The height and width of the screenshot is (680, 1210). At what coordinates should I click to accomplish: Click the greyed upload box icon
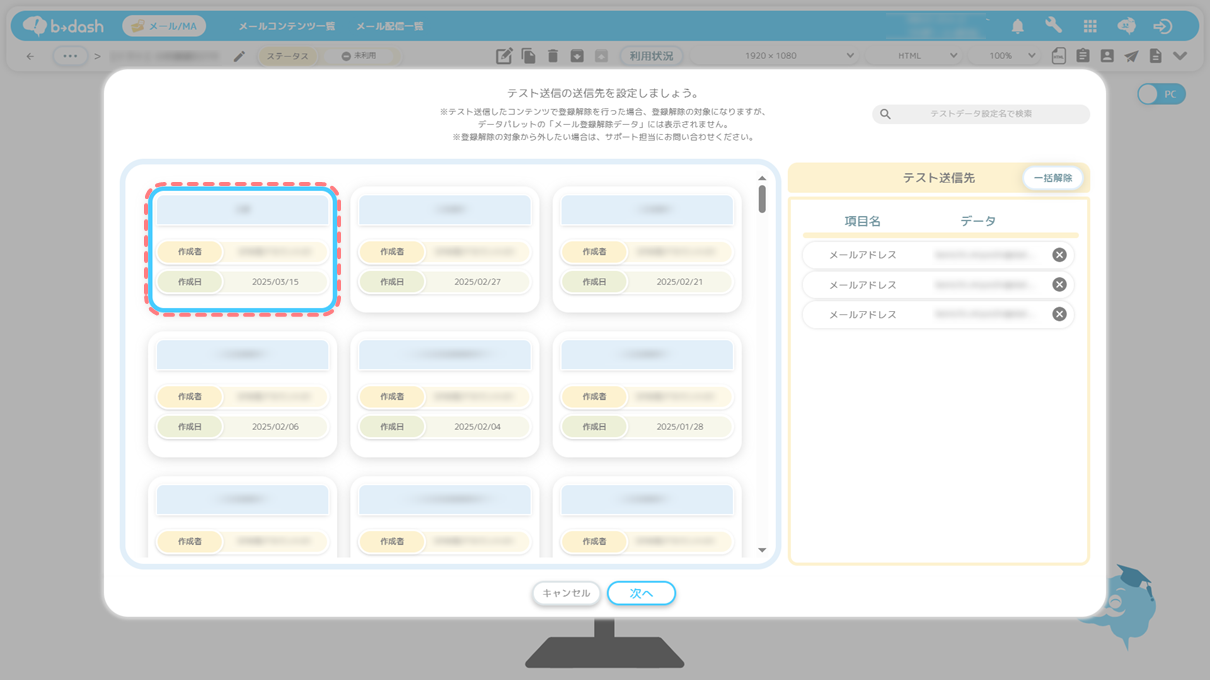601,56
